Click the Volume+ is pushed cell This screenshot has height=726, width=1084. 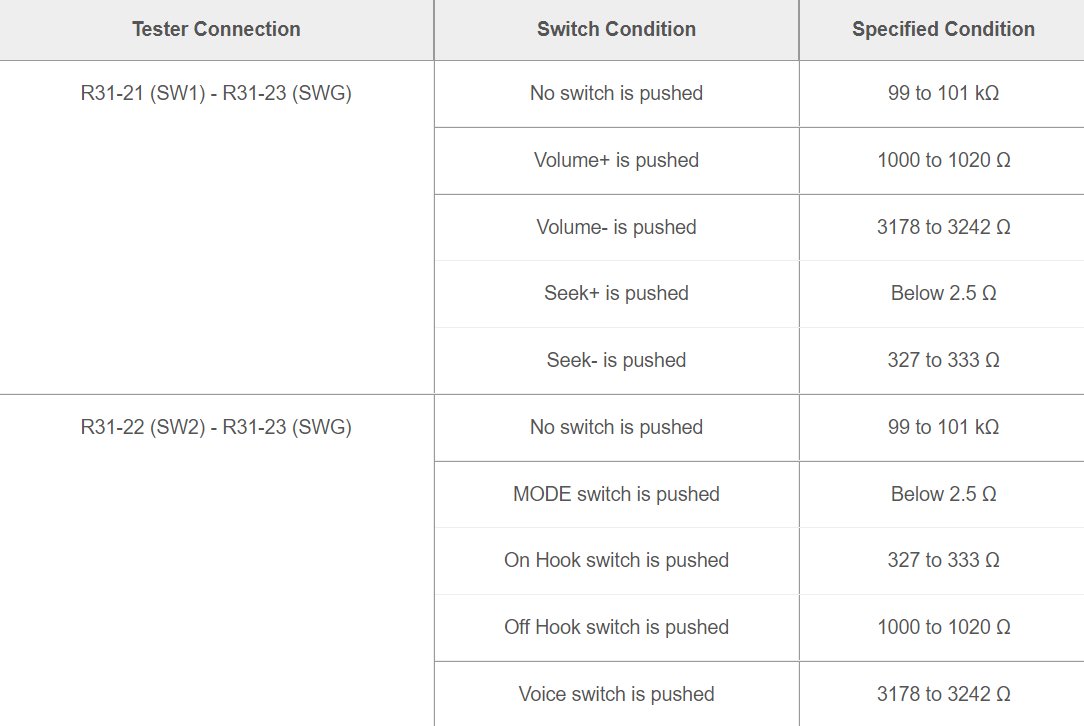pyautogui.click(x=616, y=160)
